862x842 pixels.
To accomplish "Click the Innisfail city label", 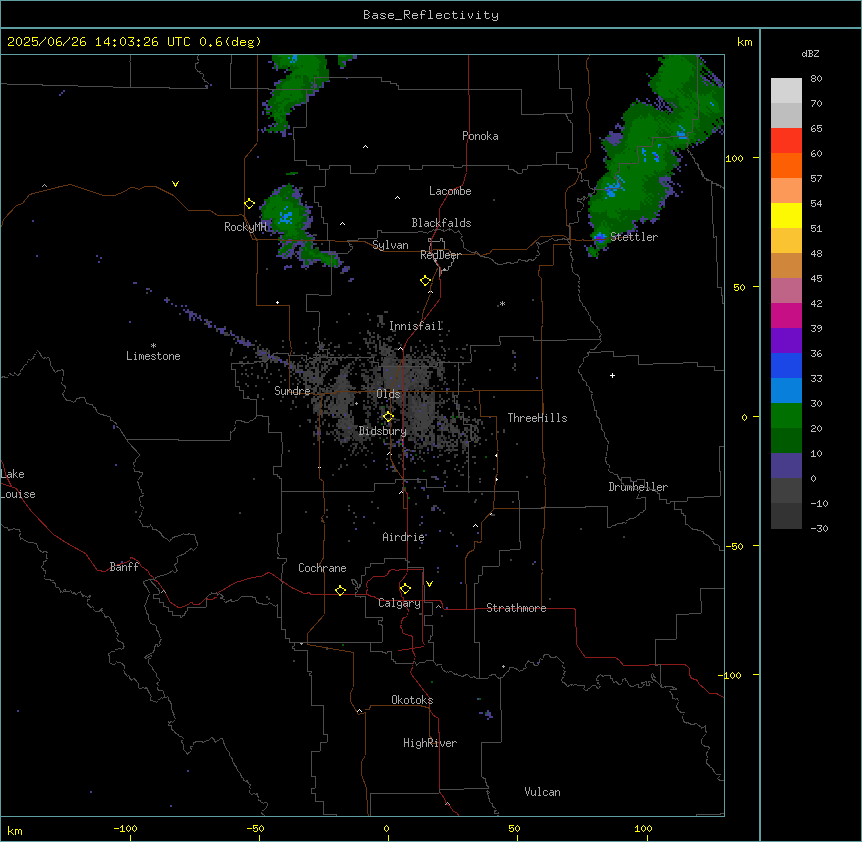I will 416,326.
